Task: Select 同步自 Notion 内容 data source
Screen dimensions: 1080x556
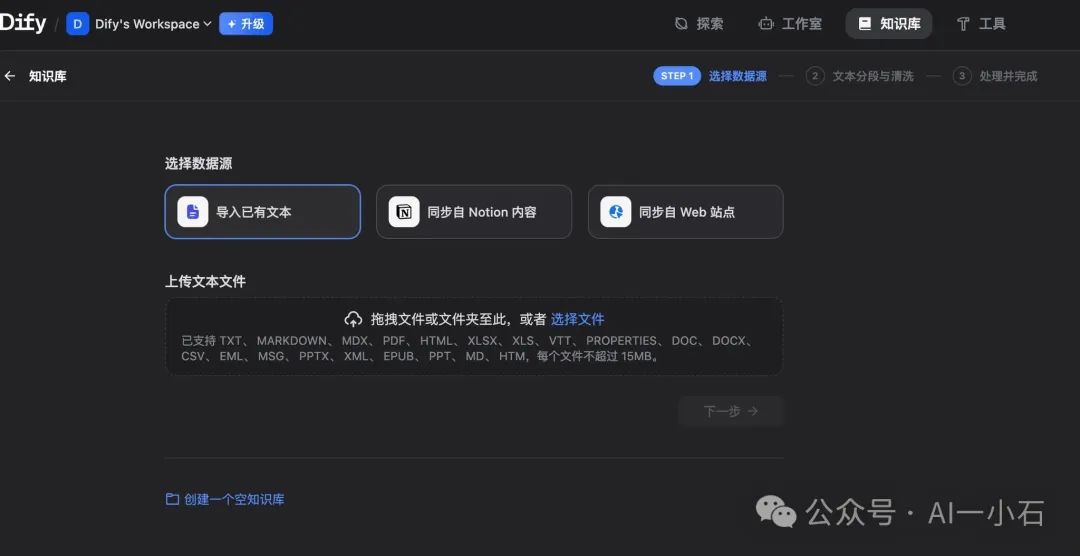Action: (474, 212)
